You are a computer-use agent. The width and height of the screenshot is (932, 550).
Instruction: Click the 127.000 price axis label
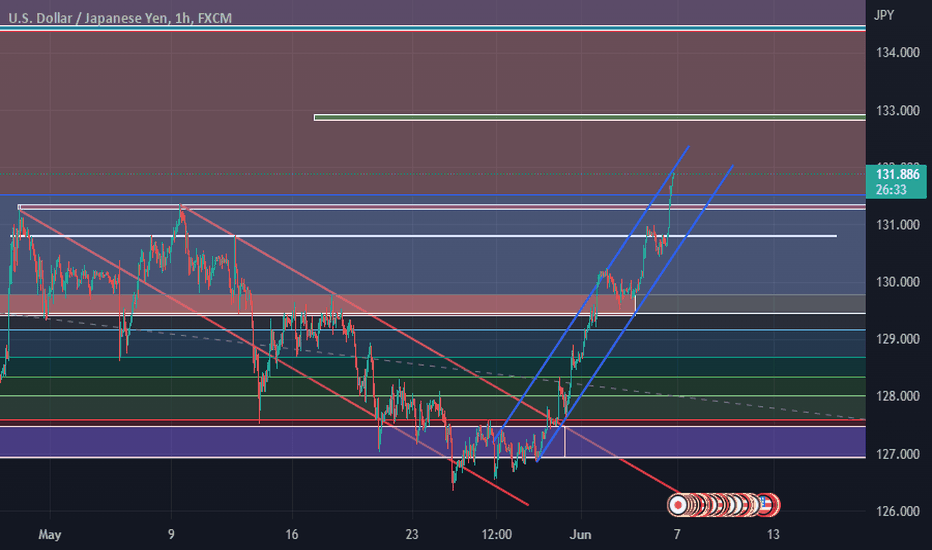coord(898,454)
